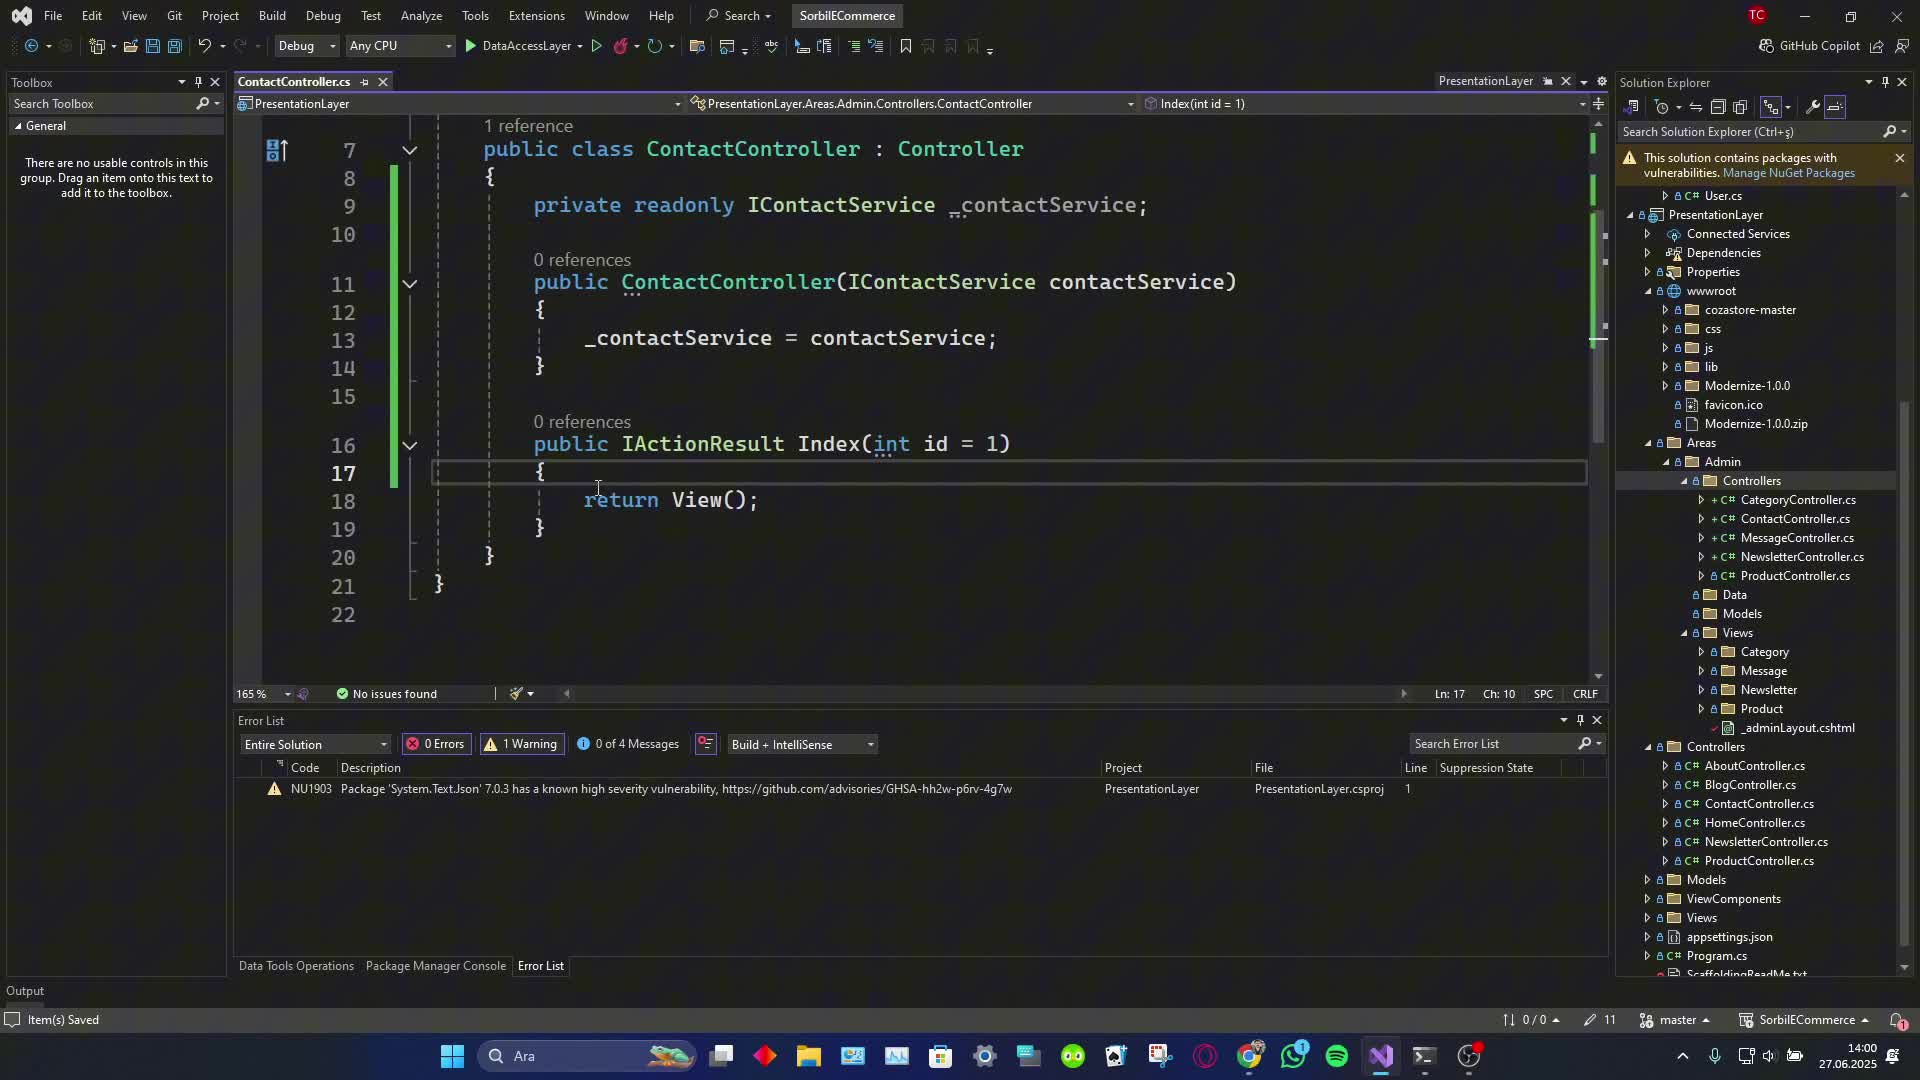The height and width of the screenshot is (1080, 1920).
Task: Toggle pin on ContactController.cs tab
Action: 364,82
